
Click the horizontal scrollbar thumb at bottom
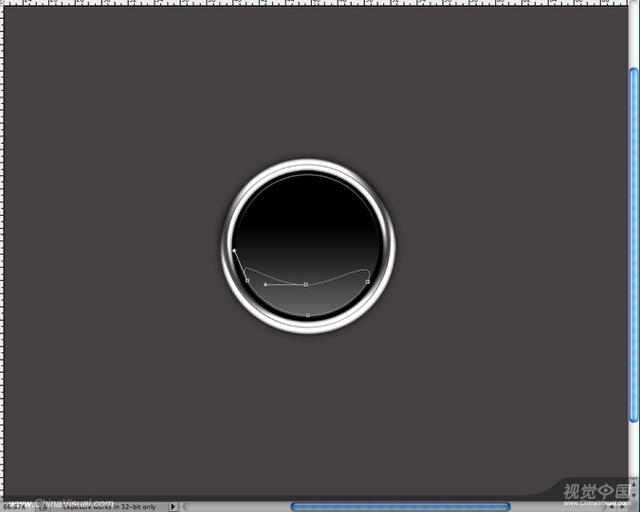[x=400, y=507]
